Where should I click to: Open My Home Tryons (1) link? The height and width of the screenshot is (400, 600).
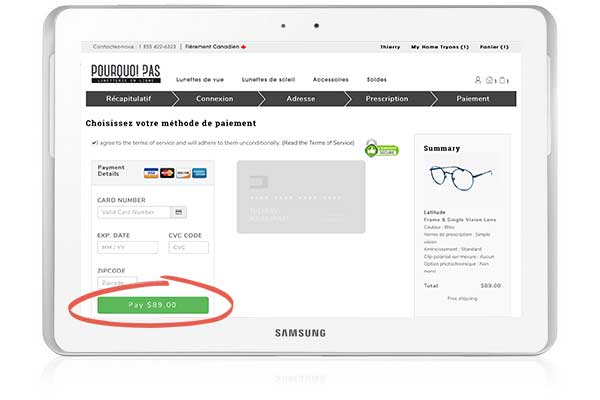(440, 47)
